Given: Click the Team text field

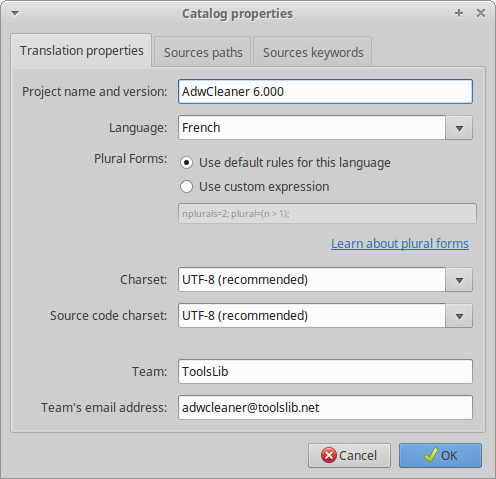Looking at the screenshot, I should [325, 371].
